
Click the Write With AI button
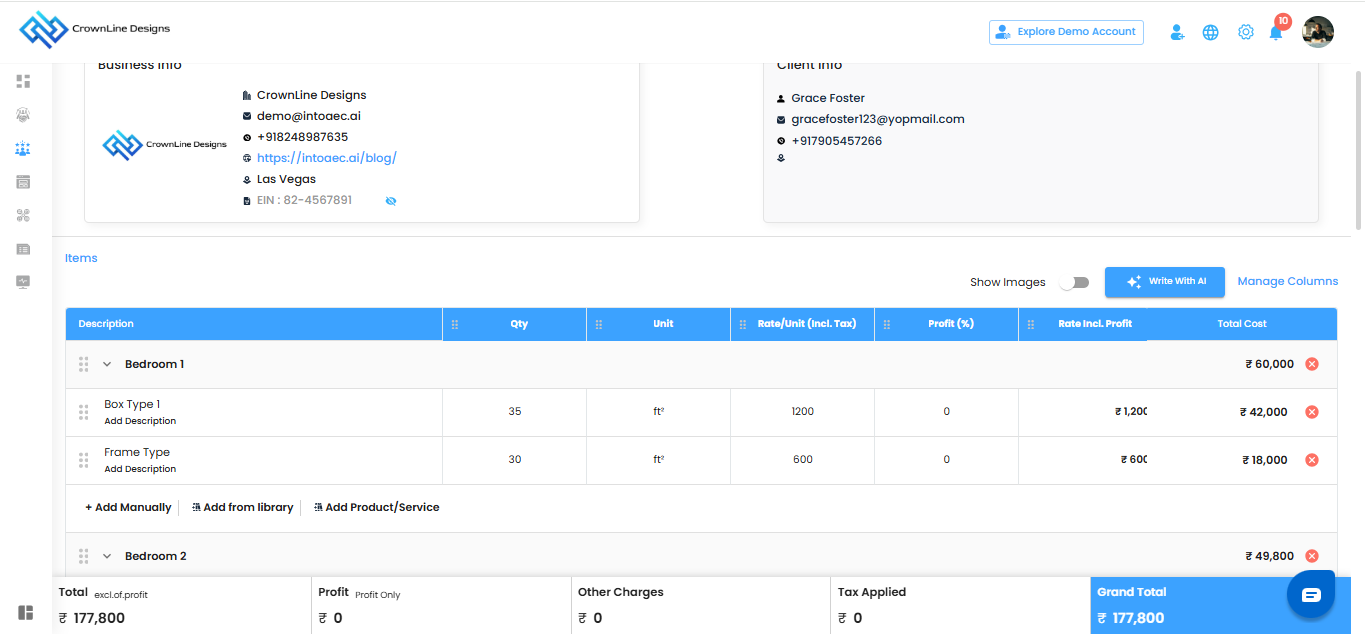[x=1166, y=282]
